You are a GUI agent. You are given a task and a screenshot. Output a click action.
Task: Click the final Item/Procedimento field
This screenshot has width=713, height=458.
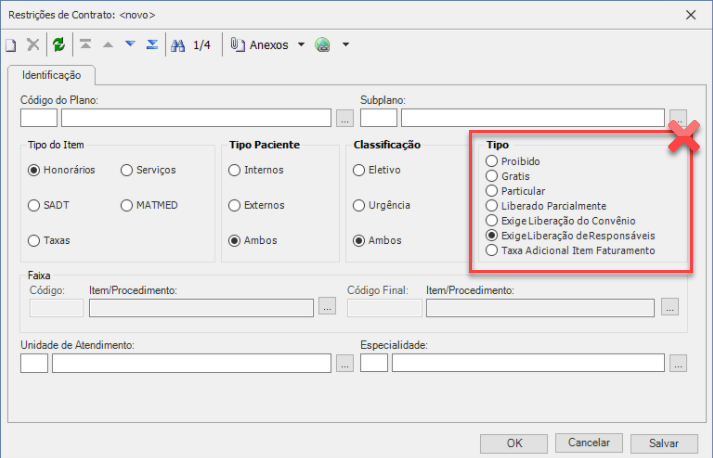540,308
